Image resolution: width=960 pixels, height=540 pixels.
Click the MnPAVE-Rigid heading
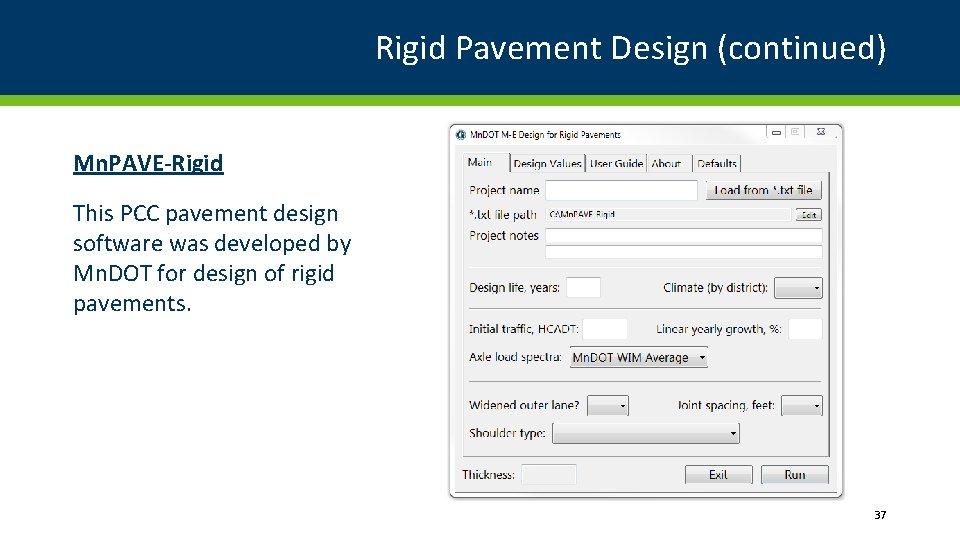coord(148,163)
